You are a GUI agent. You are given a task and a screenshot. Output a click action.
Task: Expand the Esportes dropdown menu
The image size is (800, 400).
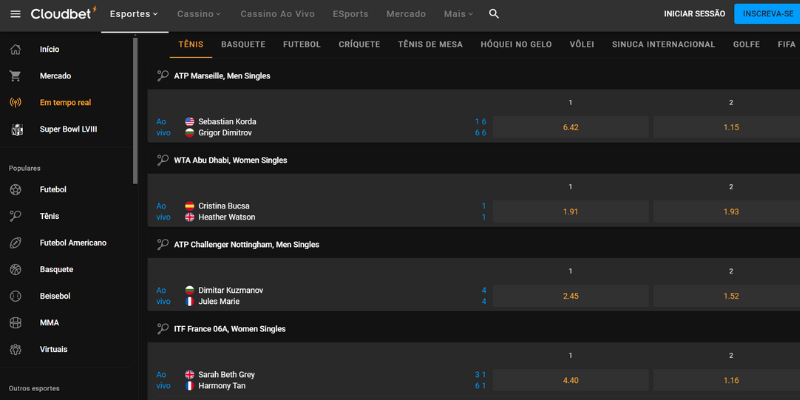coord(133,14)
